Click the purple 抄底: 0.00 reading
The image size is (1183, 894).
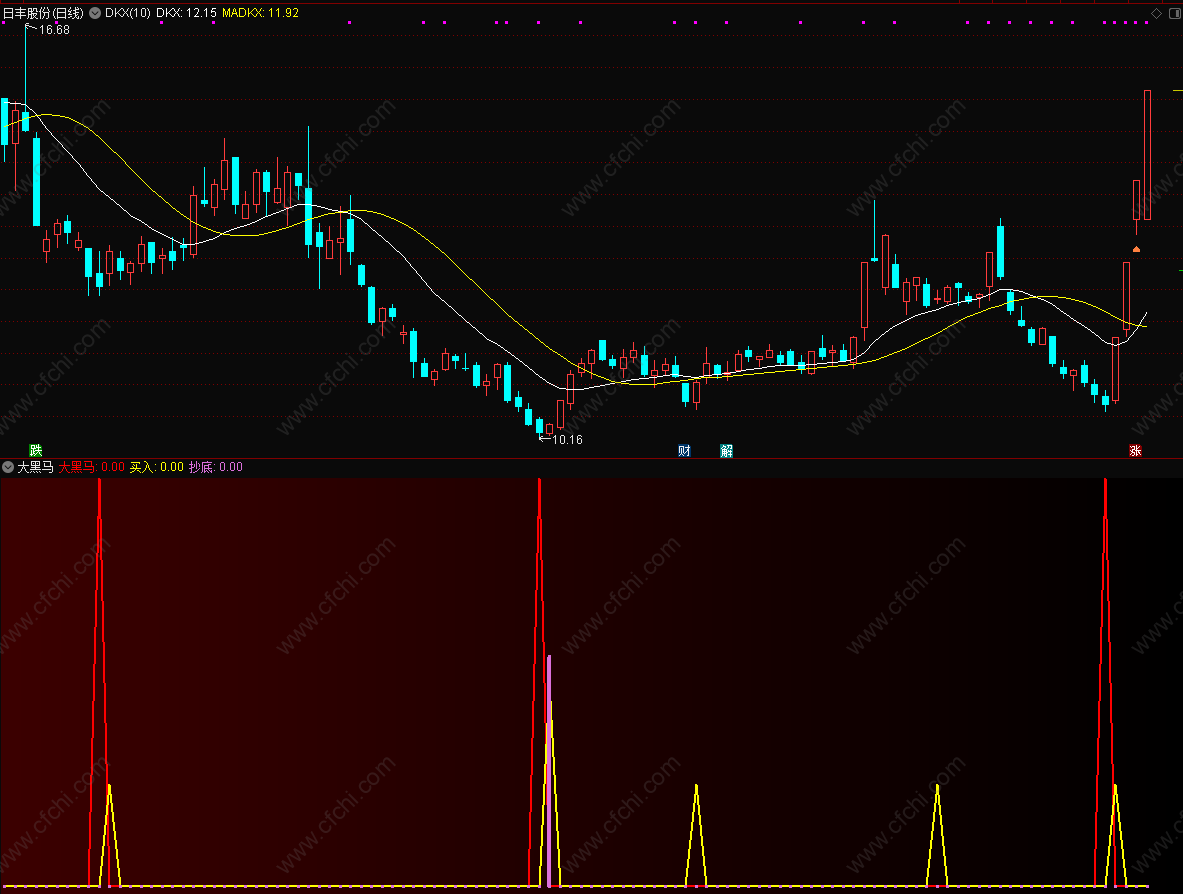[216, 467]
